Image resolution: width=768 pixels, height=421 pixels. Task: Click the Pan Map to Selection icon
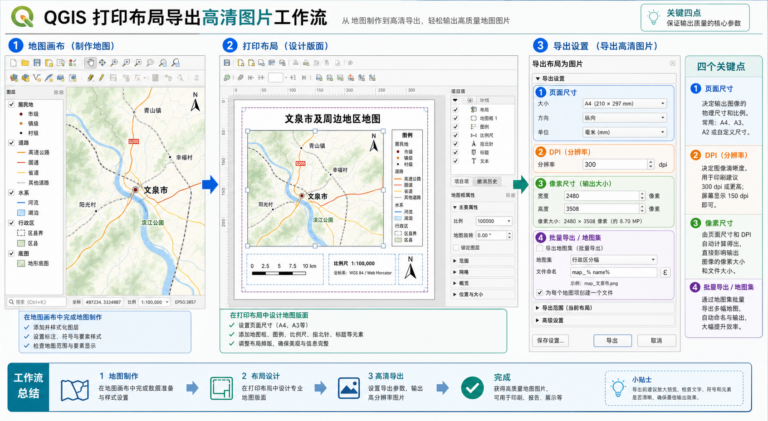[102, 63]
